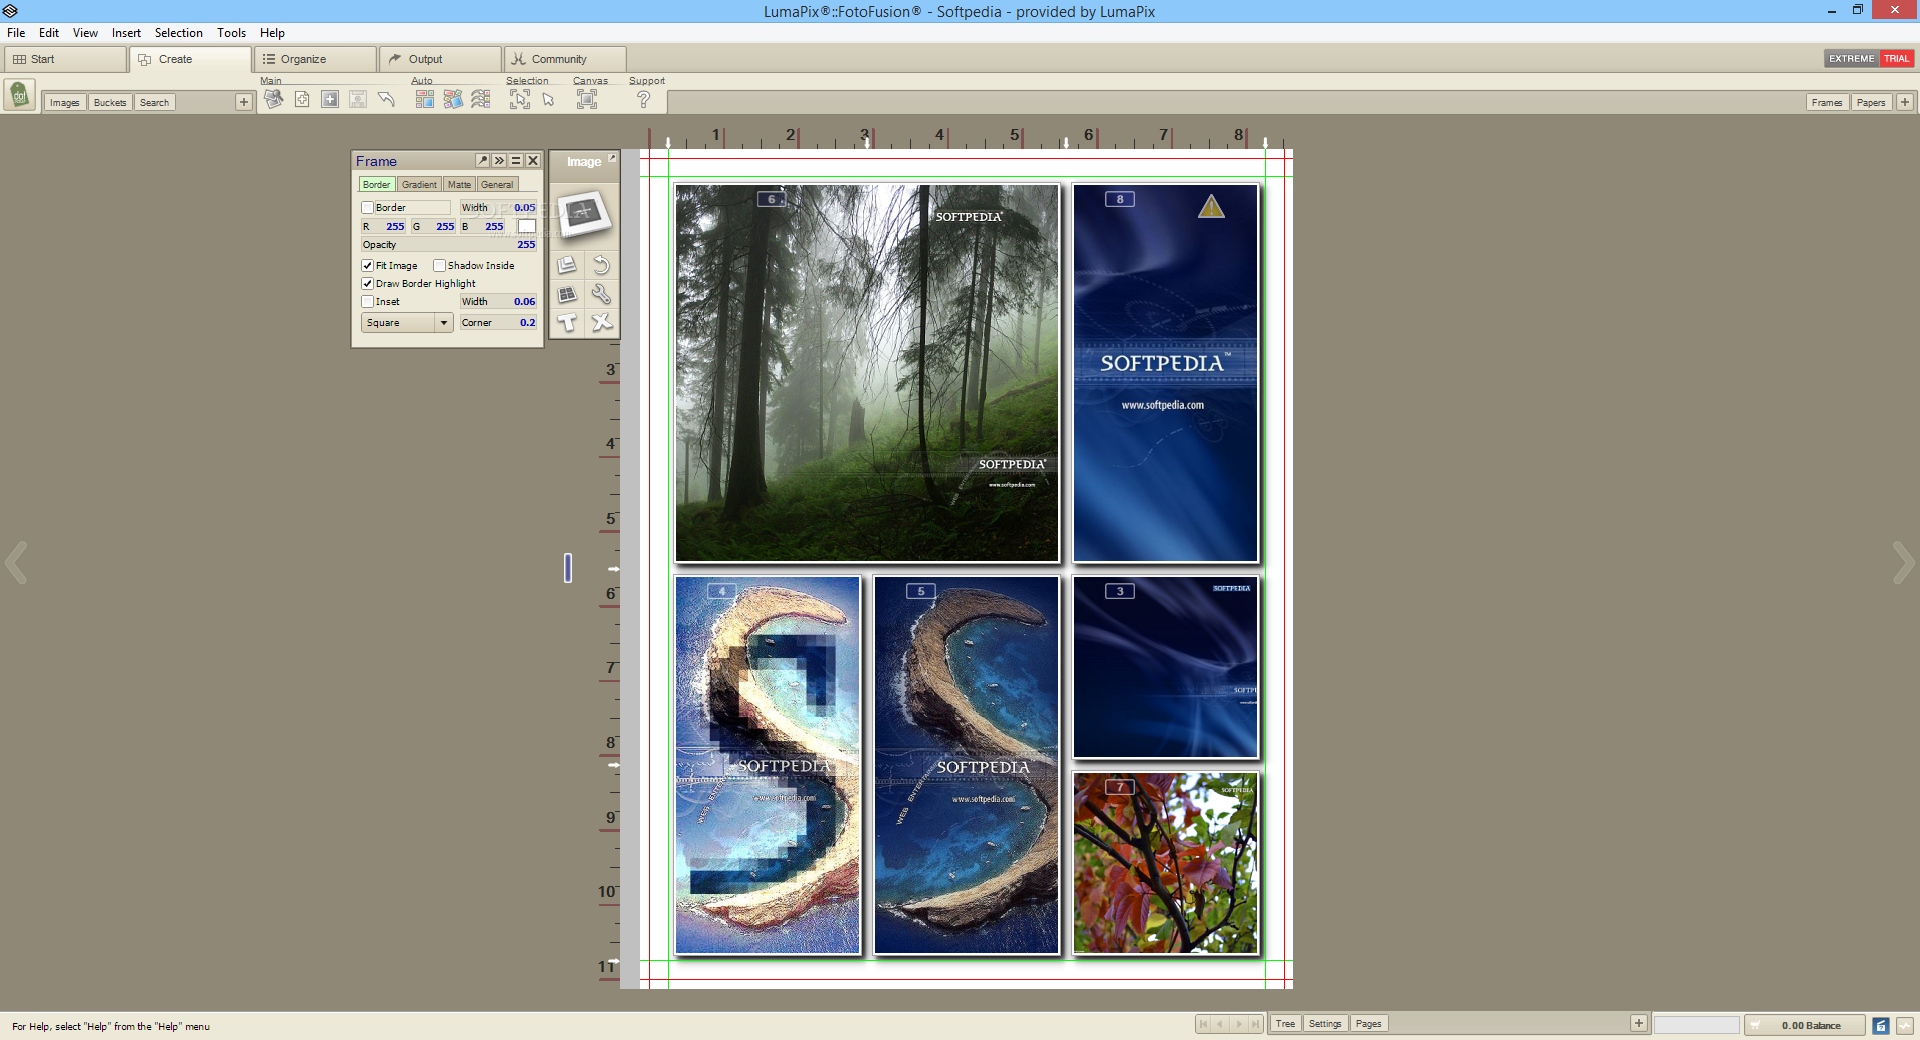The width and height of the screenshot is (1920, 1040).
Task: Go to next page with right chevron
Action: pos(1903,563)
